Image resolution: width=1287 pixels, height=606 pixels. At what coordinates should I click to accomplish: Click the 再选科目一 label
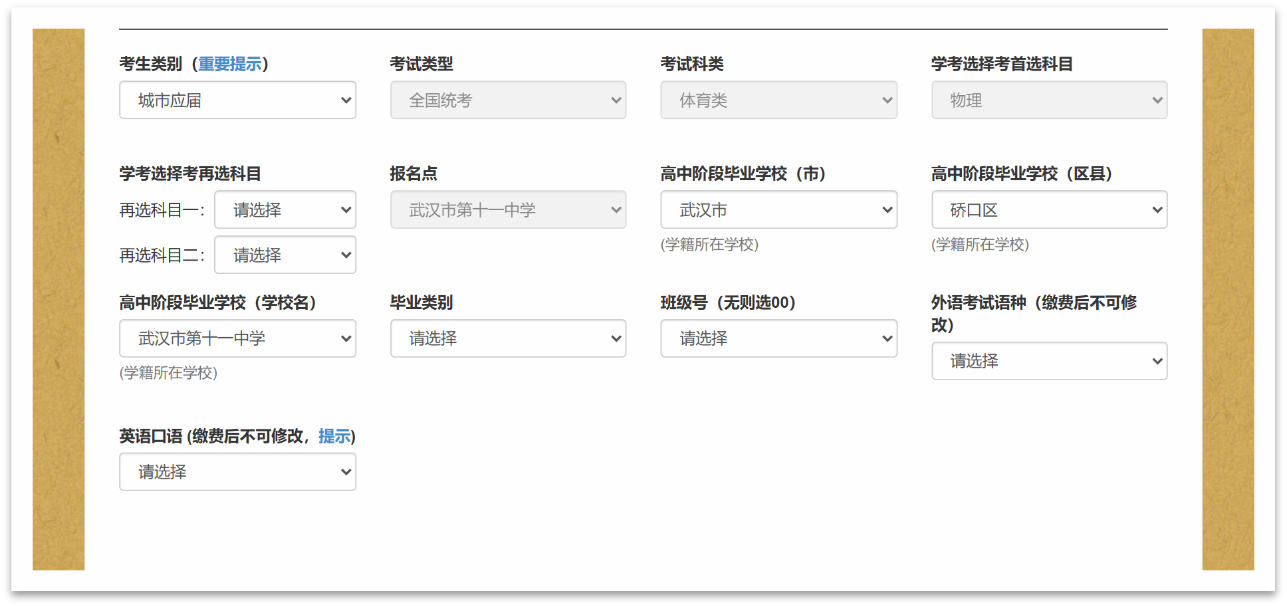point(162,210)
